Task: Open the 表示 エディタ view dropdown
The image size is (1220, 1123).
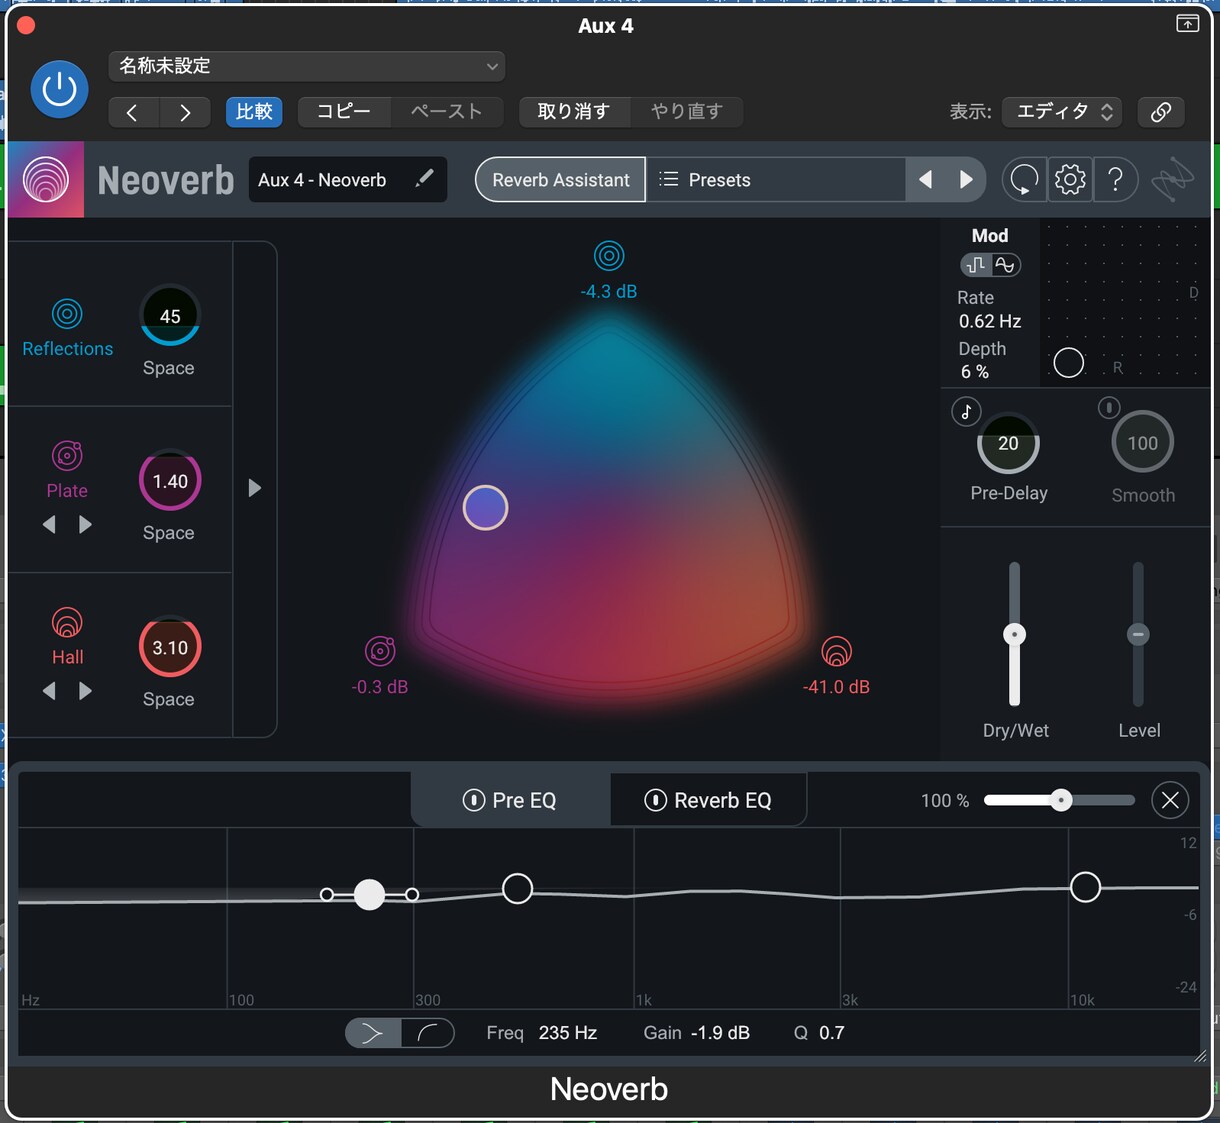Action: pyautogui.click(x=1062, y=112)
